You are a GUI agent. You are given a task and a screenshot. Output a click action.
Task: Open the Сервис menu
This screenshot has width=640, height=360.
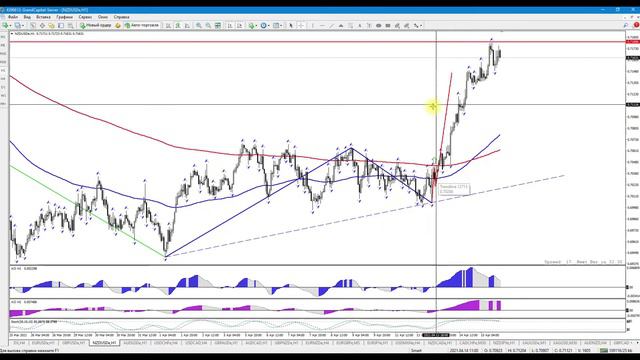(85, 17)
